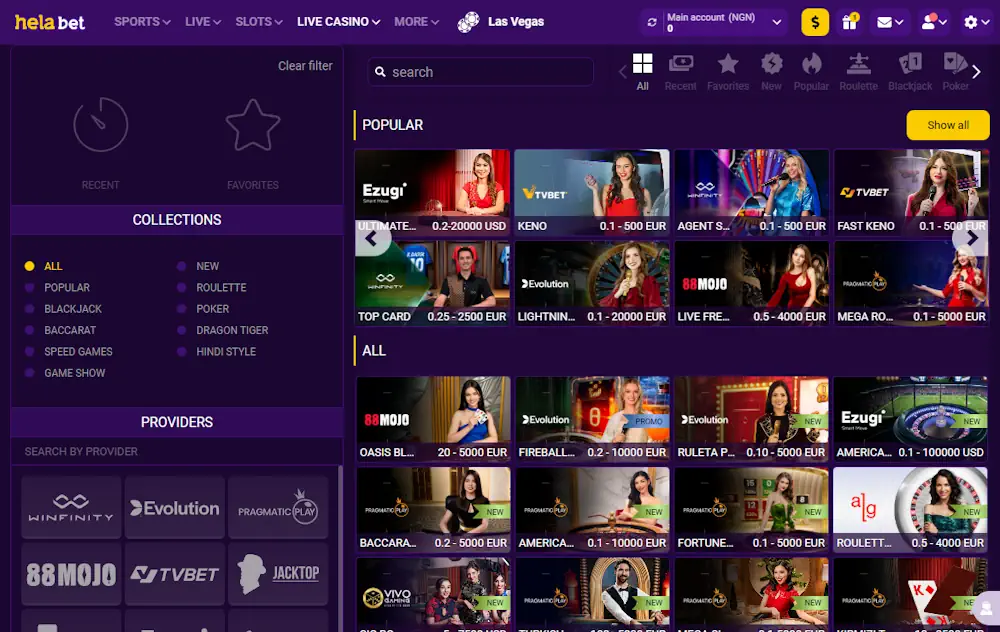Open the Recent games category

pos(681,68)
